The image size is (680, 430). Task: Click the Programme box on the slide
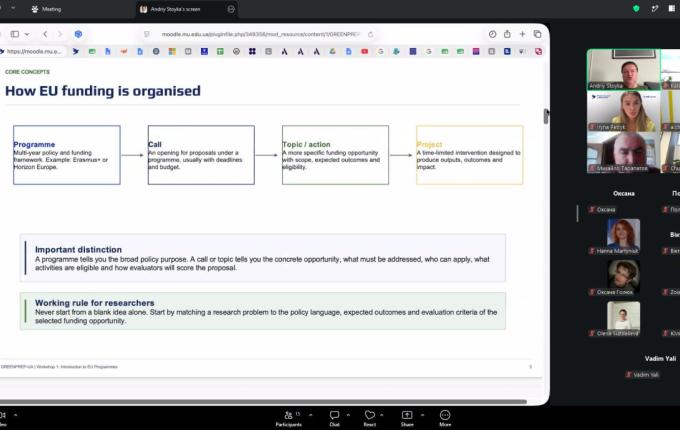[67, 155]
